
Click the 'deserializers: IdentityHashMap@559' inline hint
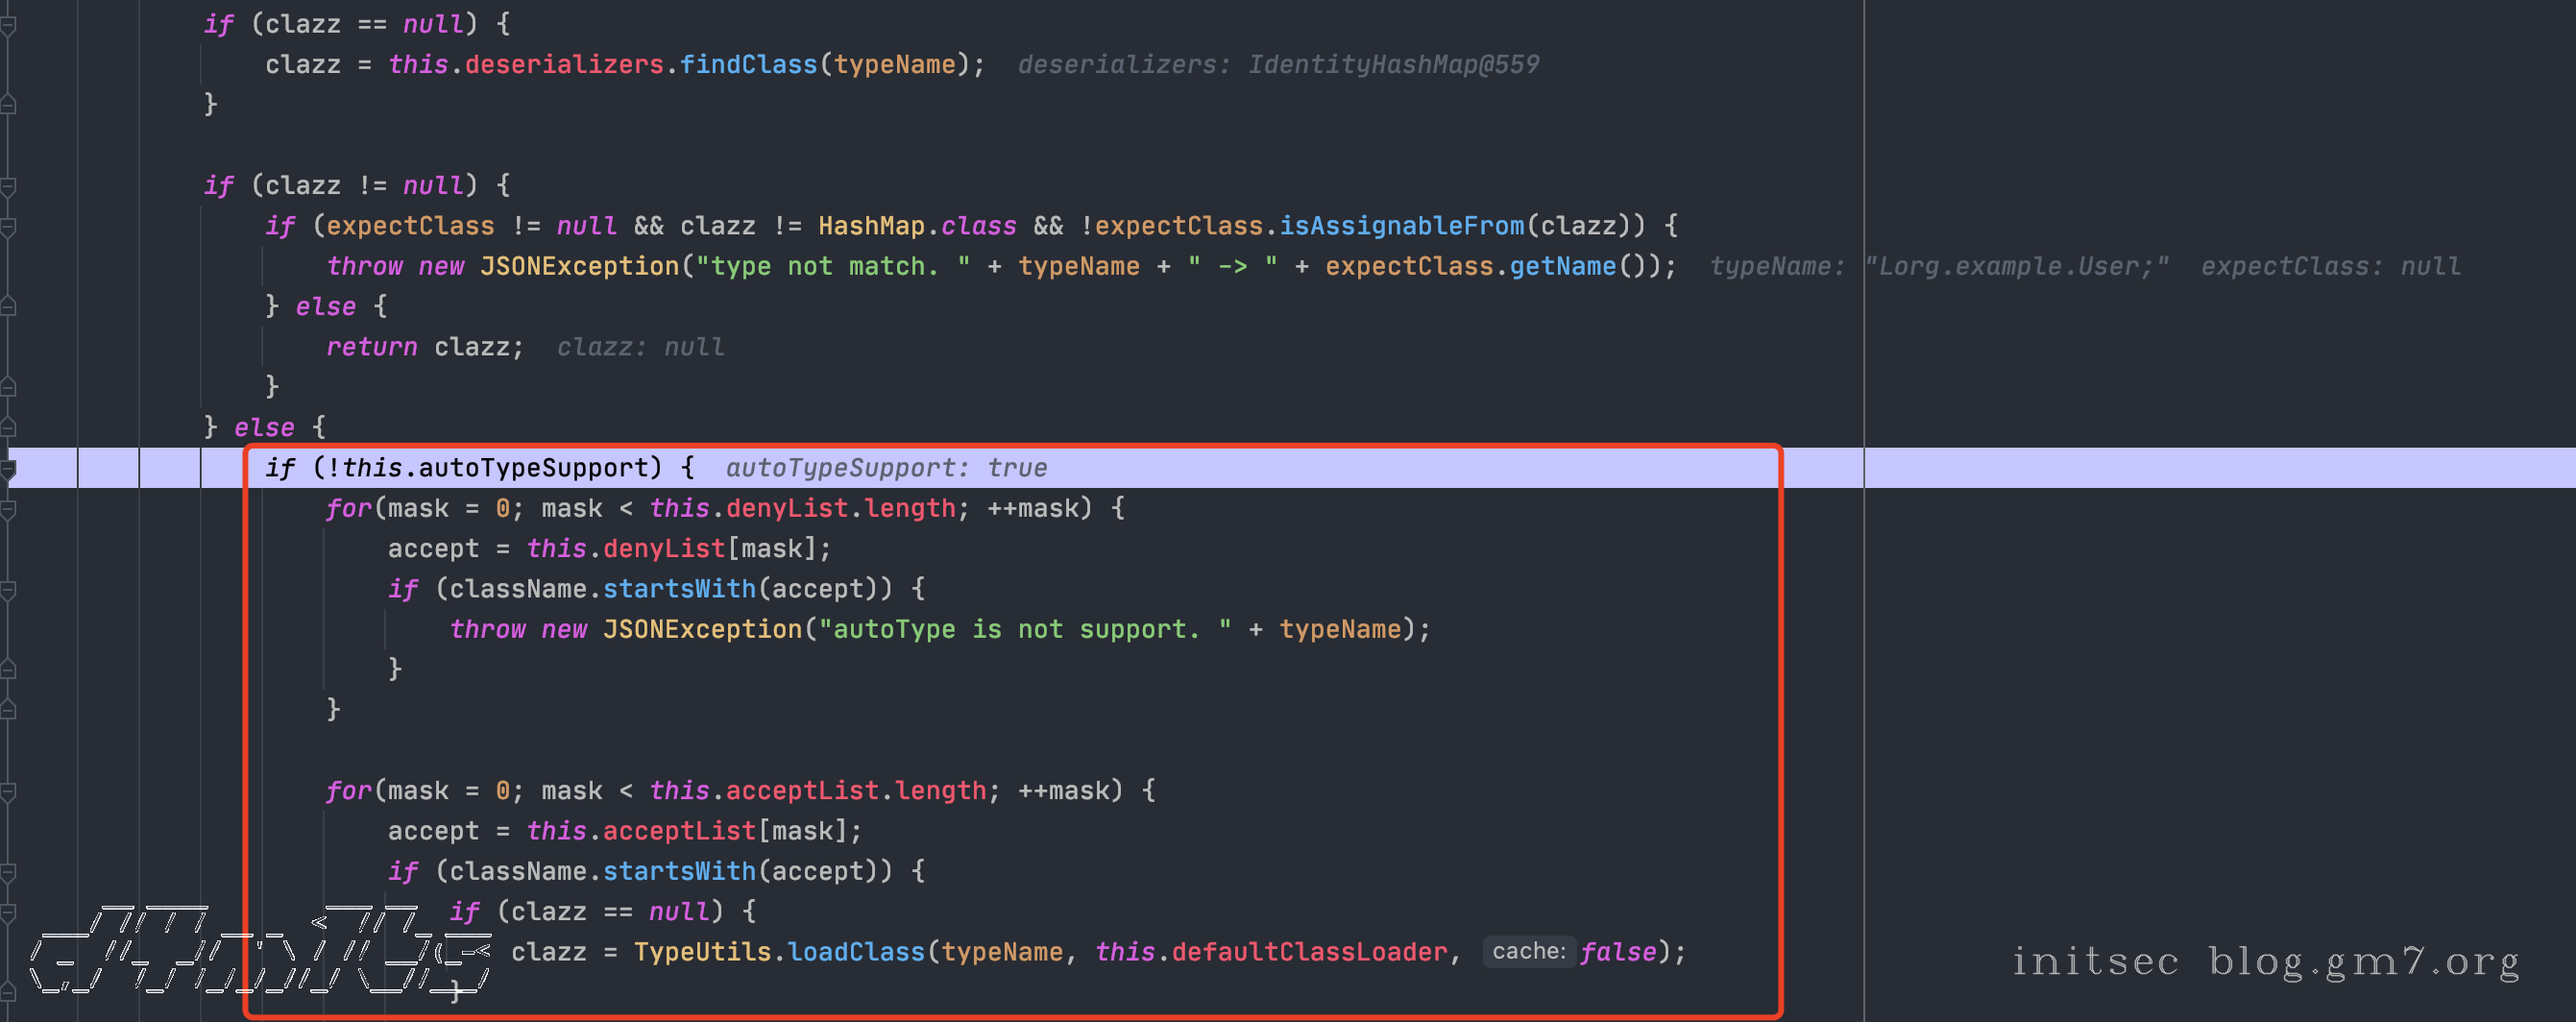click(1278, 65)
